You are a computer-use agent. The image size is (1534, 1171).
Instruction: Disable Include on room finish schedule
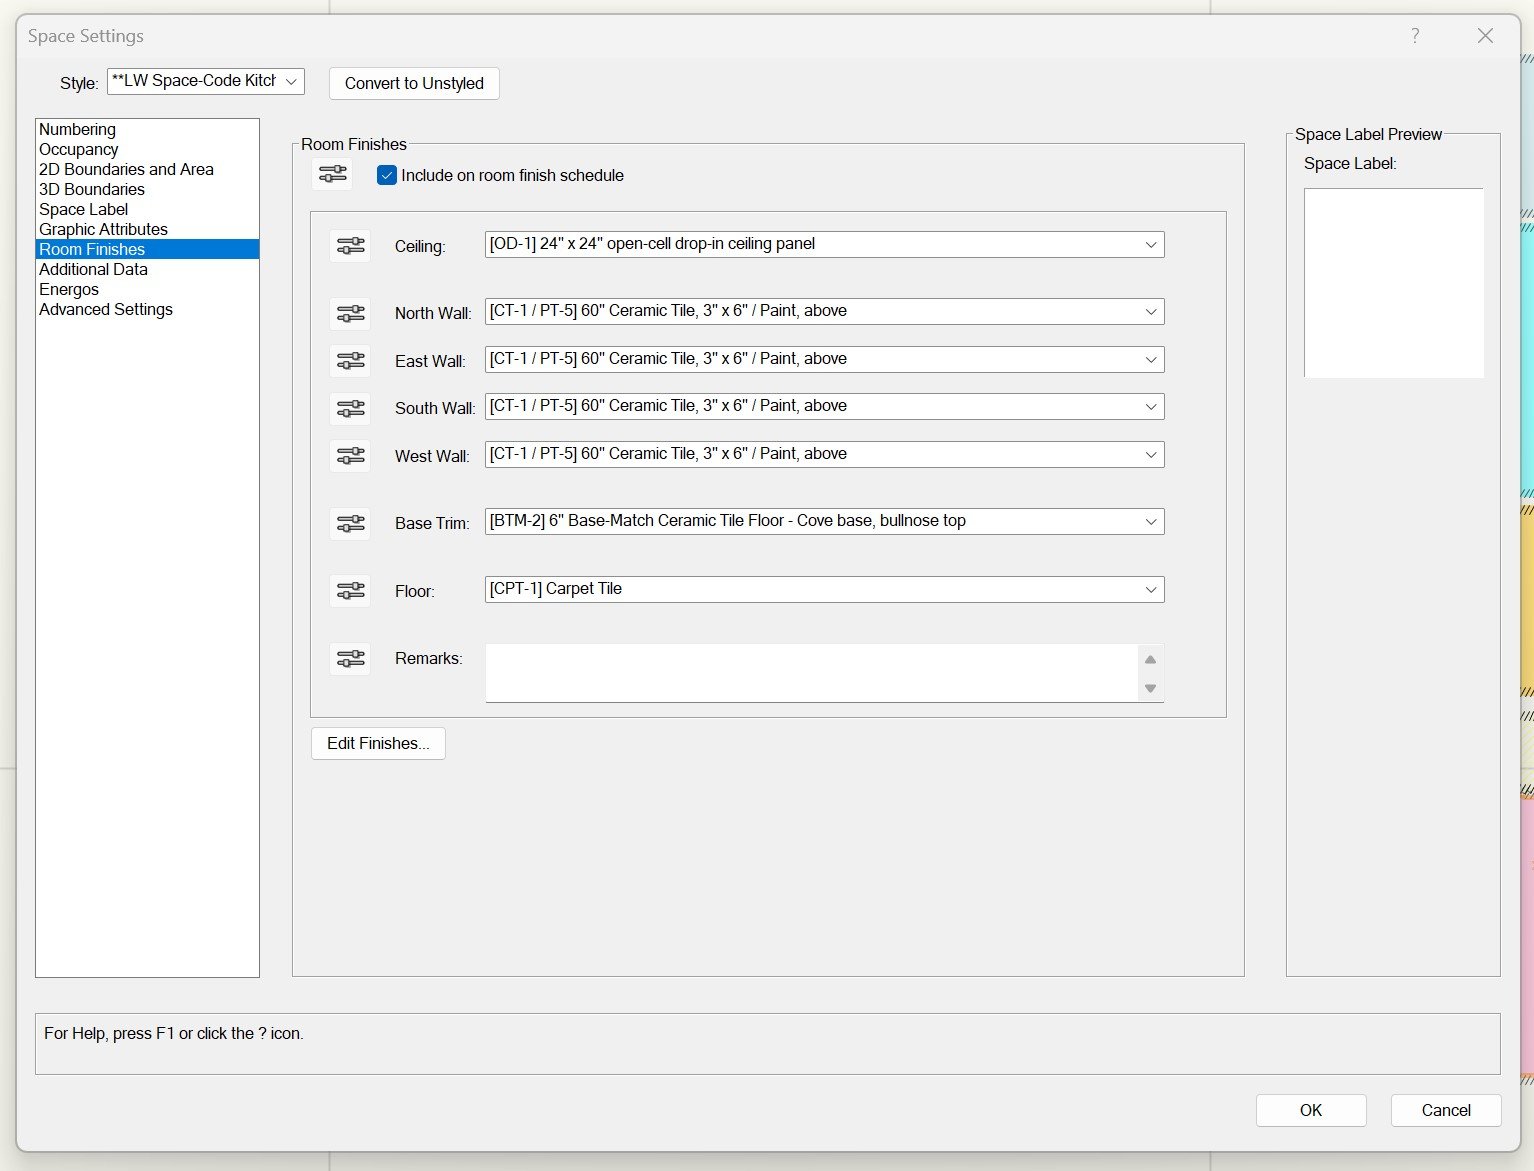(386, 175)
